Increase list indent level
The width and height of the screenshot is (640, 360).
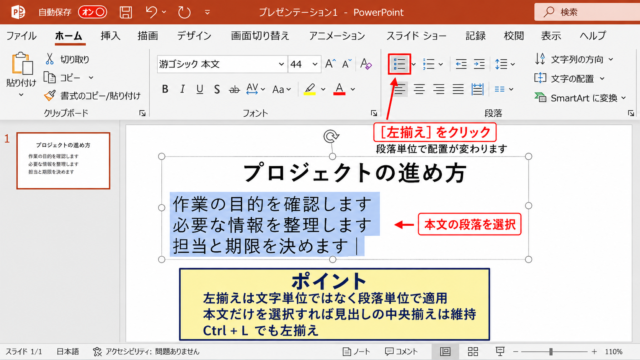479,64
